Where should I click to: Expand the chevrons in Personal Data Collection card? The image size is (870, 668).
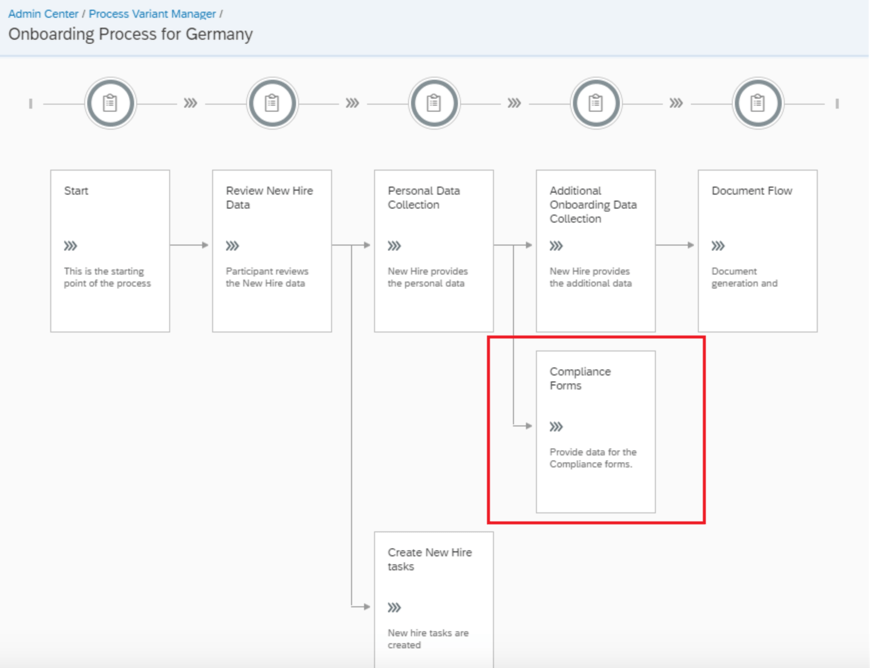click(x=395, y=246)
